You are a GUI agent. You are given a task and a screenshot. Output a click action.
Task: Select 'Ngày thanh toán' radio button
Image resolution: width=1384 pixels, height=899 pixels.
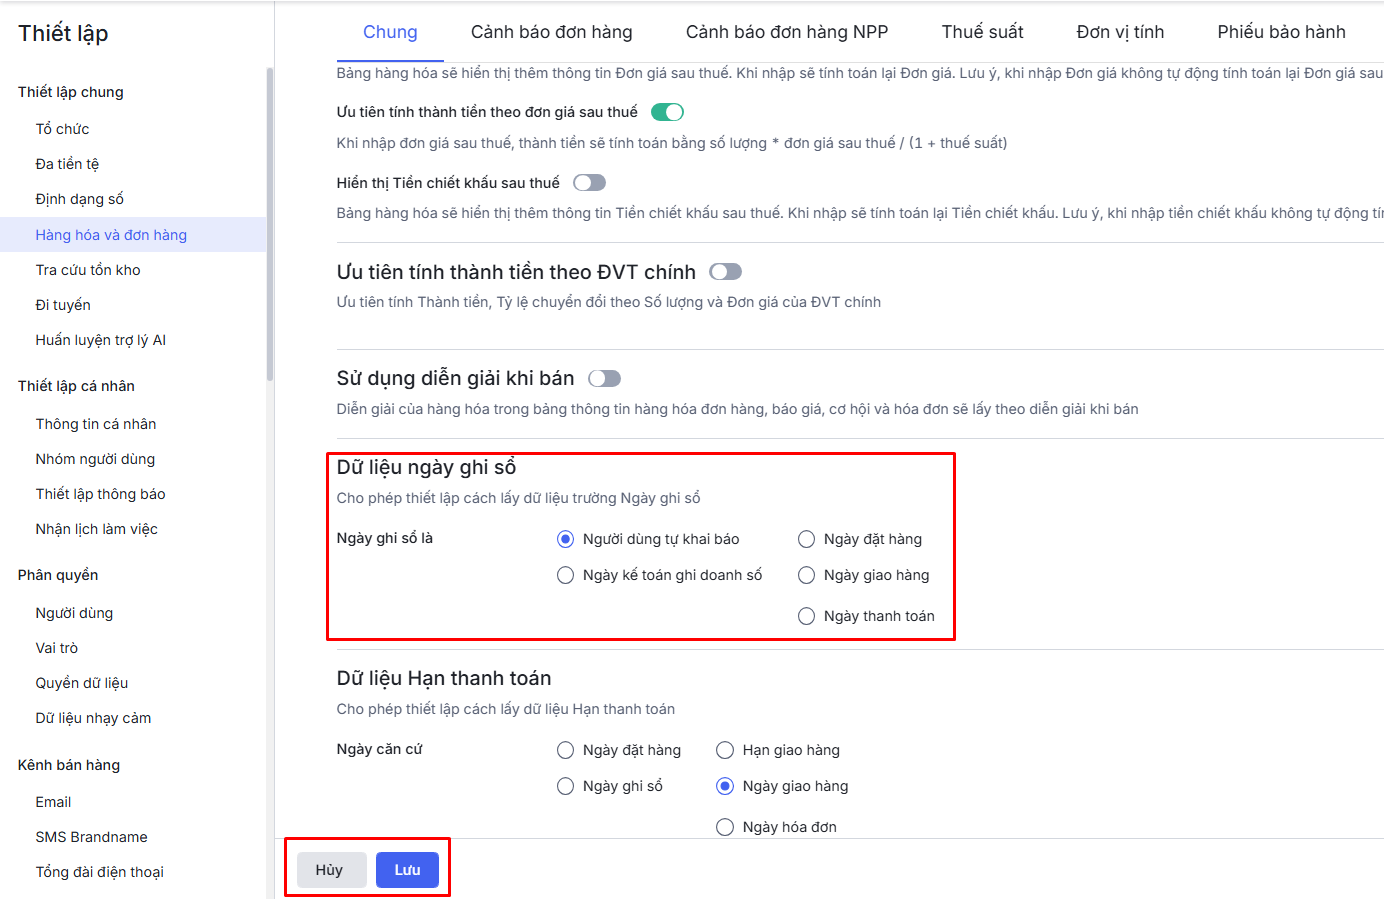tap(807, 617)
